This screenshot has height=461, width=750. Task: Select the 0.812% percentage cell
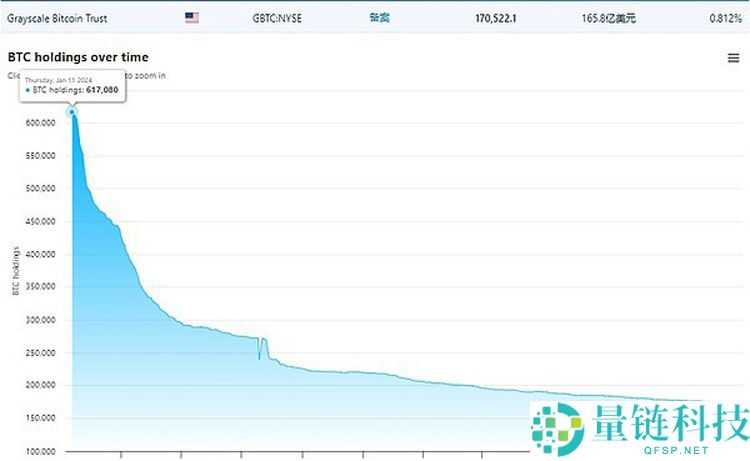[725, 18]
